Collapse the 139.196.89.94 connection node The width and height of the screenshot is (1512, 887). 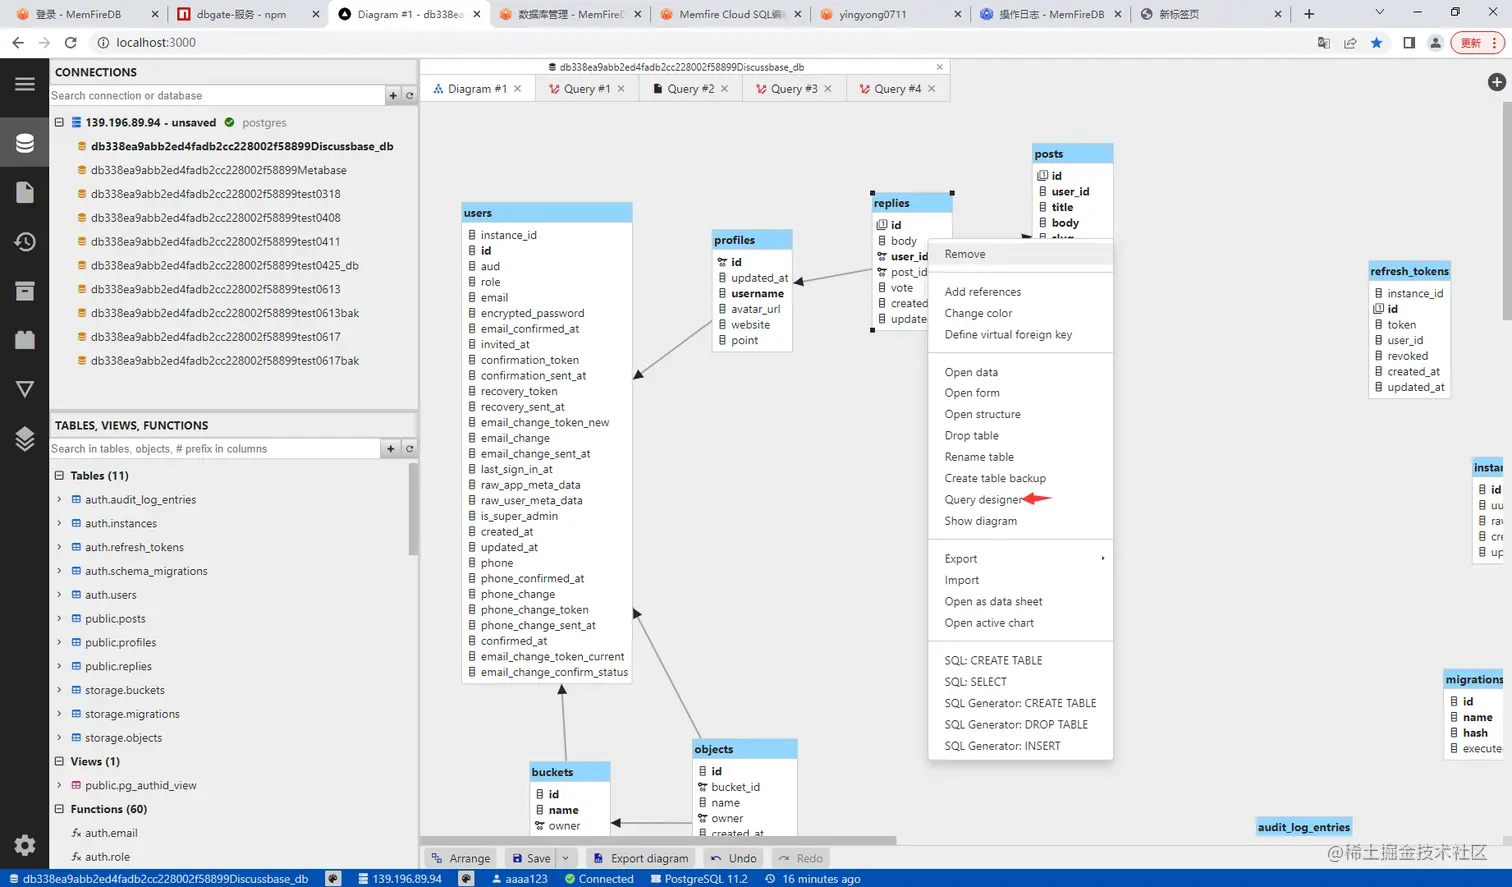pyautogui.click(x=59, y=122)
